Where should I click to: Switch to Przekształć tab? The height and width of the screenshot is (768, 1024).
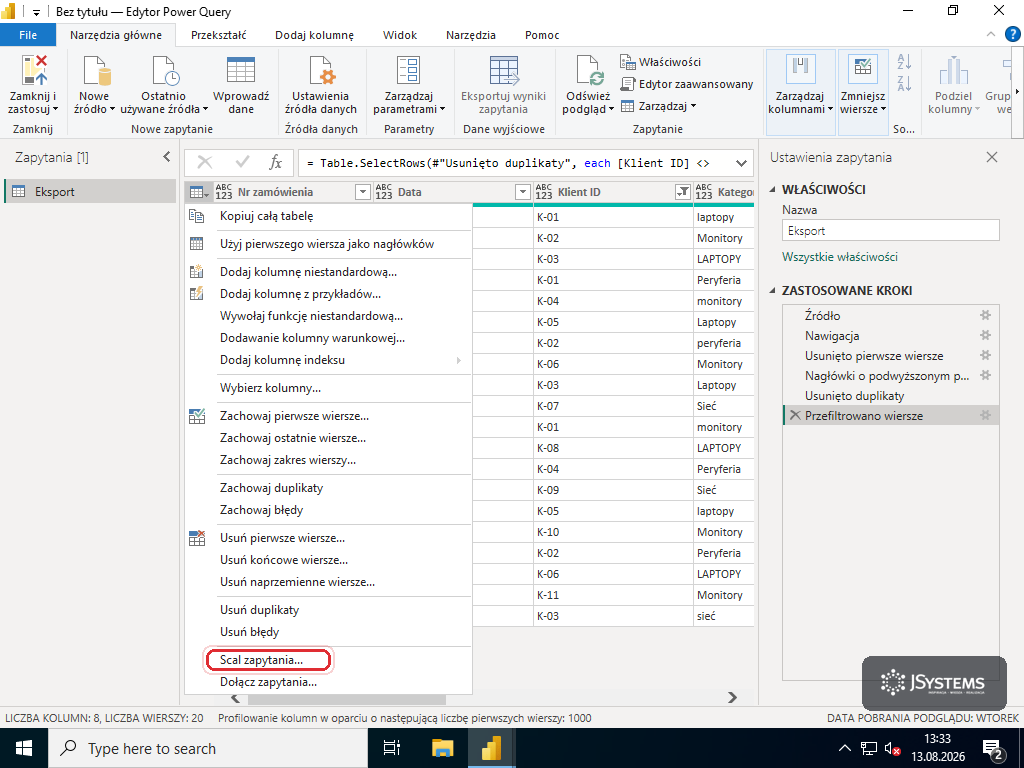pos(218,35)
